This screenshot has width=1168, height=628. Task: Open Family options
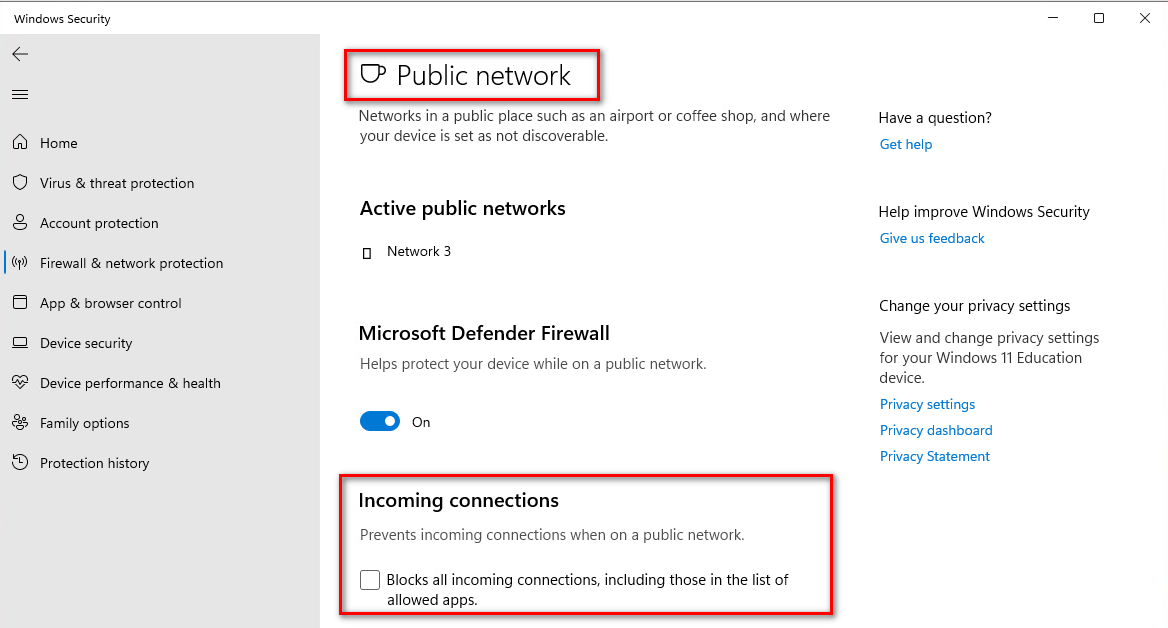[x=84, y=423]
